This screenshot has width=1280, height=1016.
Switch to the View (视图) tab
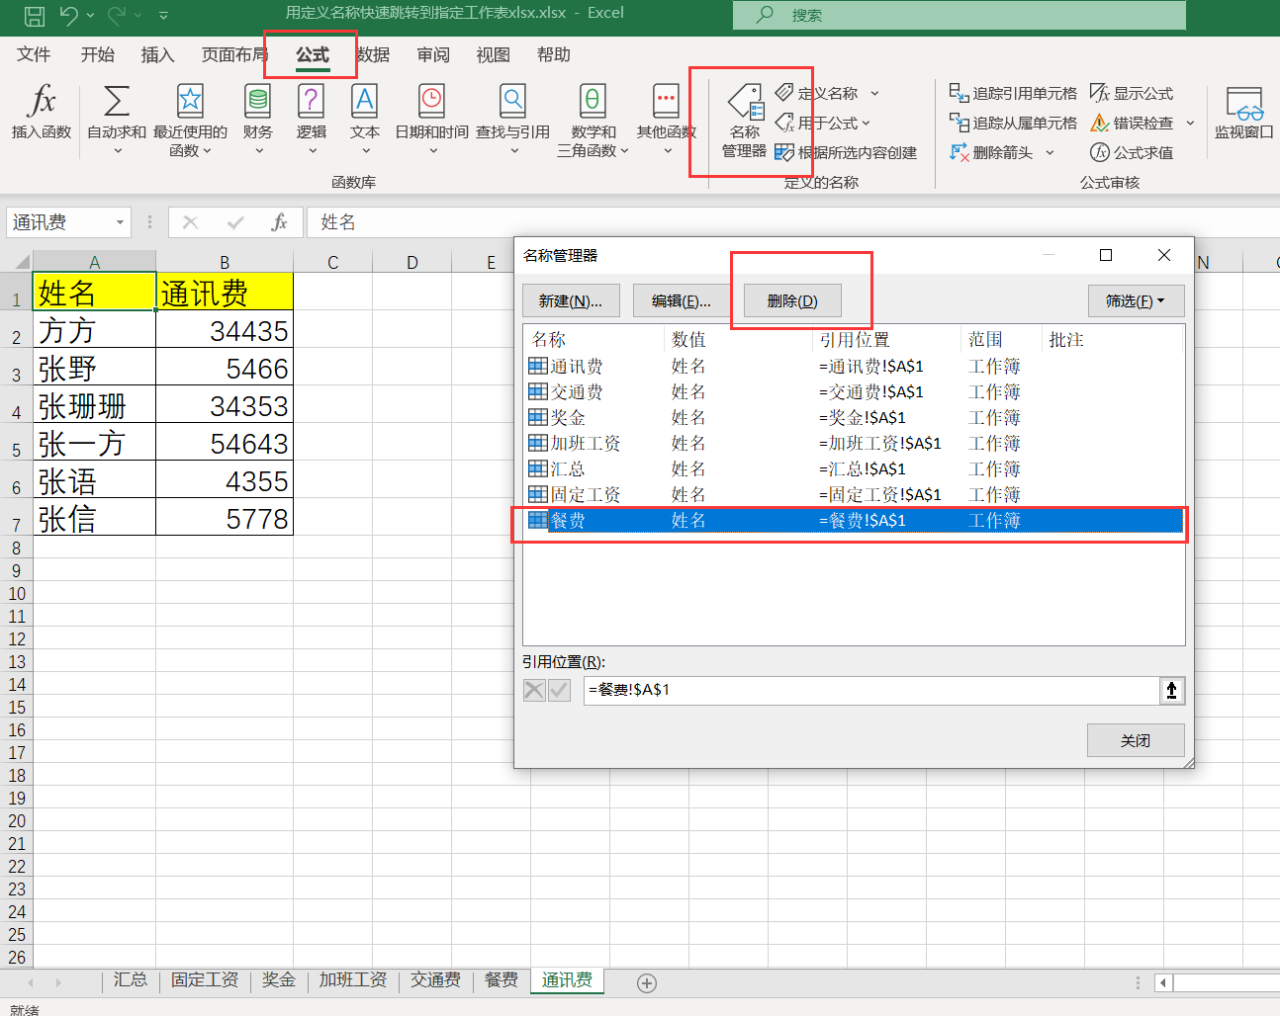(x=493, y=55)
